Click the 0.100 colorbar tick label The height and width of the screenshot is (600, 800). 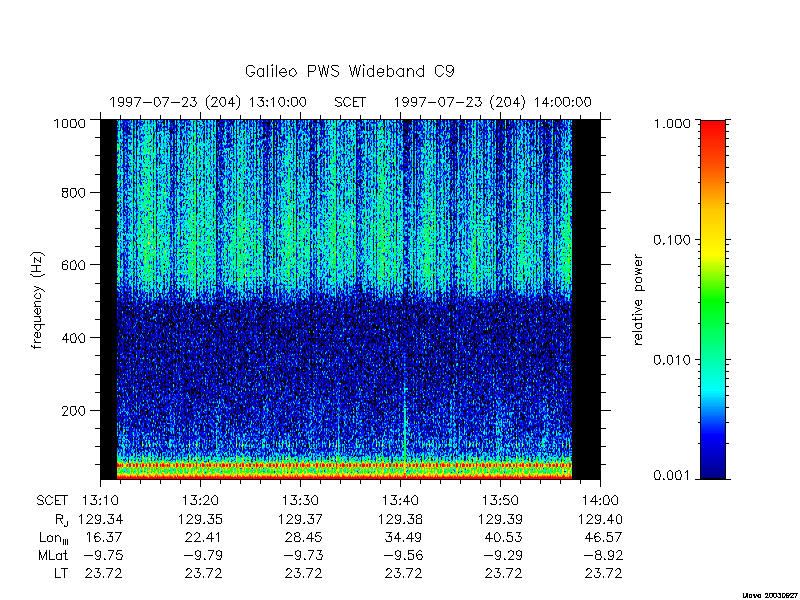[672, 240]
